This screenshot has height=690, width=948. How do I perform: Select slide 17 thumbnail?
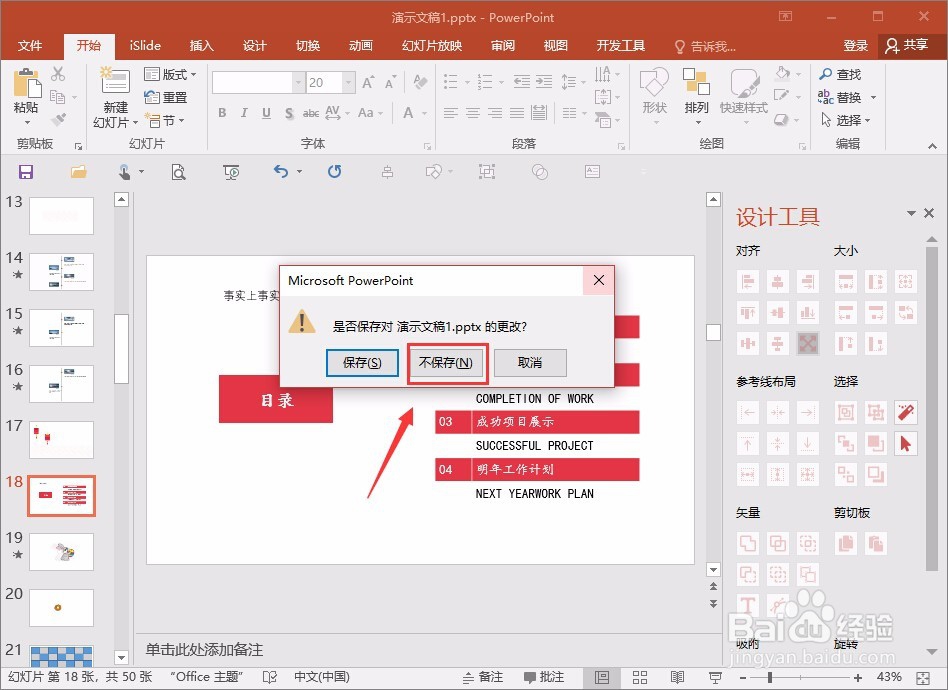[x=62, y=440]
